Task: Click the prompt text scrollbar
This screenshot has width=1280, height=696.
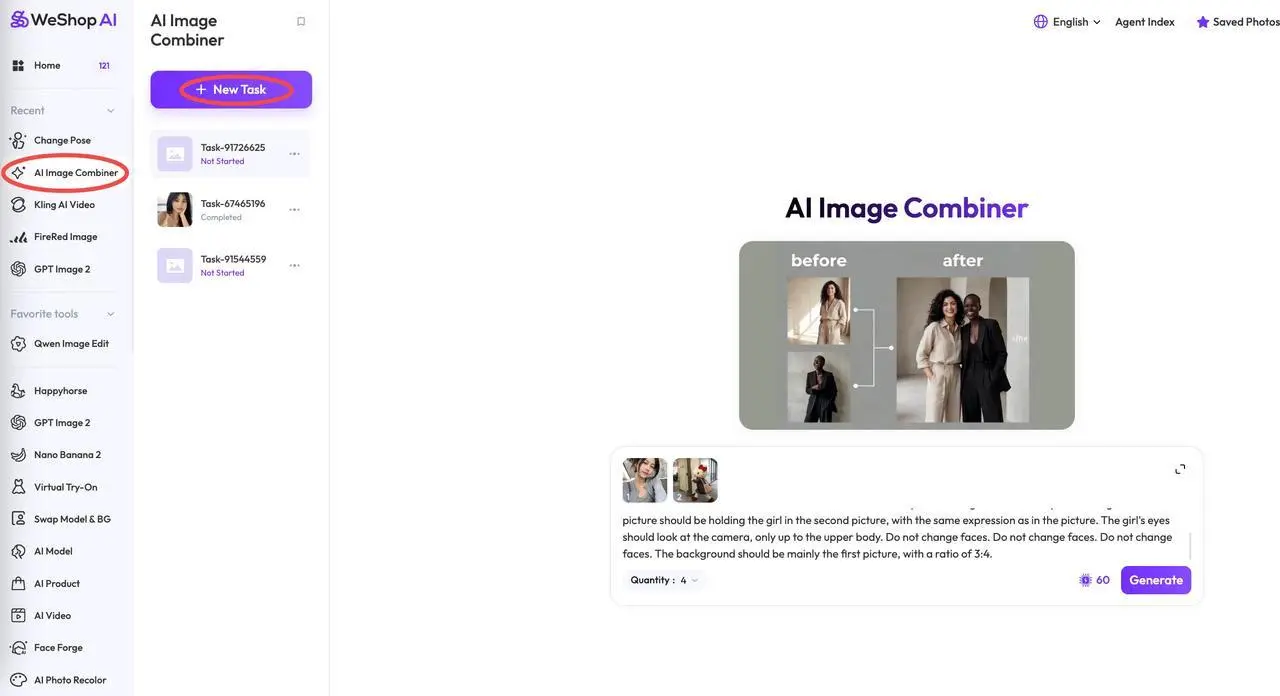Action: (x=1189, y=546)
